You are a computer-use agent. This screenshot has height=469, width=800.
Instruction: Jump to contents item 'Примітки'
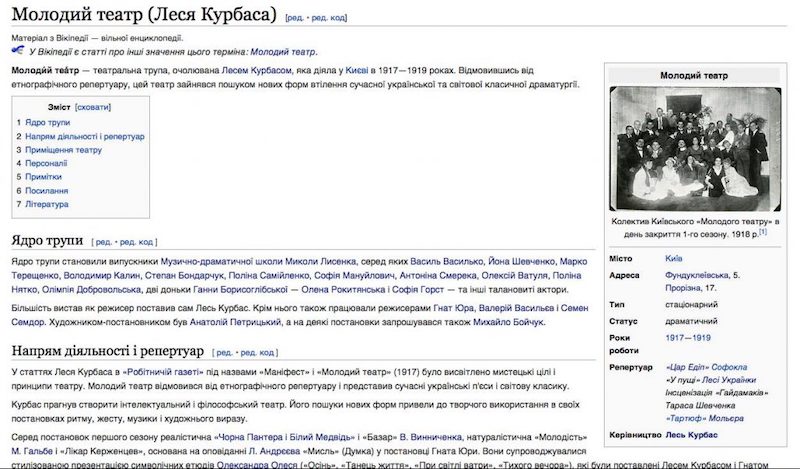click(x=43, y=177)
